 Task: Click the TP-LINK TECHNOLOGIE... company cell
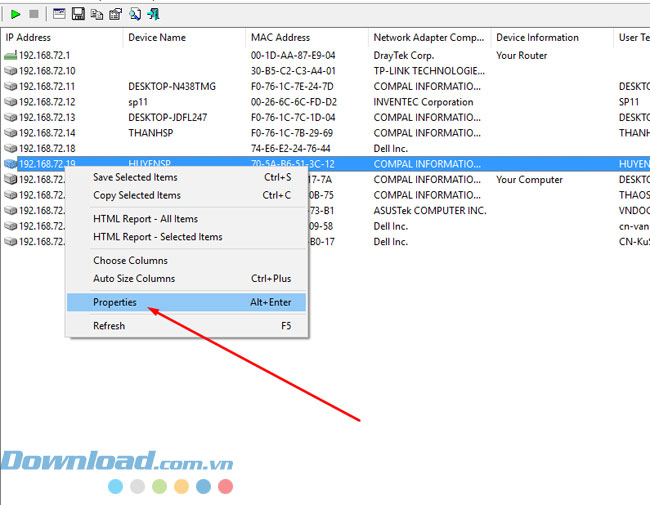point(429,71)
